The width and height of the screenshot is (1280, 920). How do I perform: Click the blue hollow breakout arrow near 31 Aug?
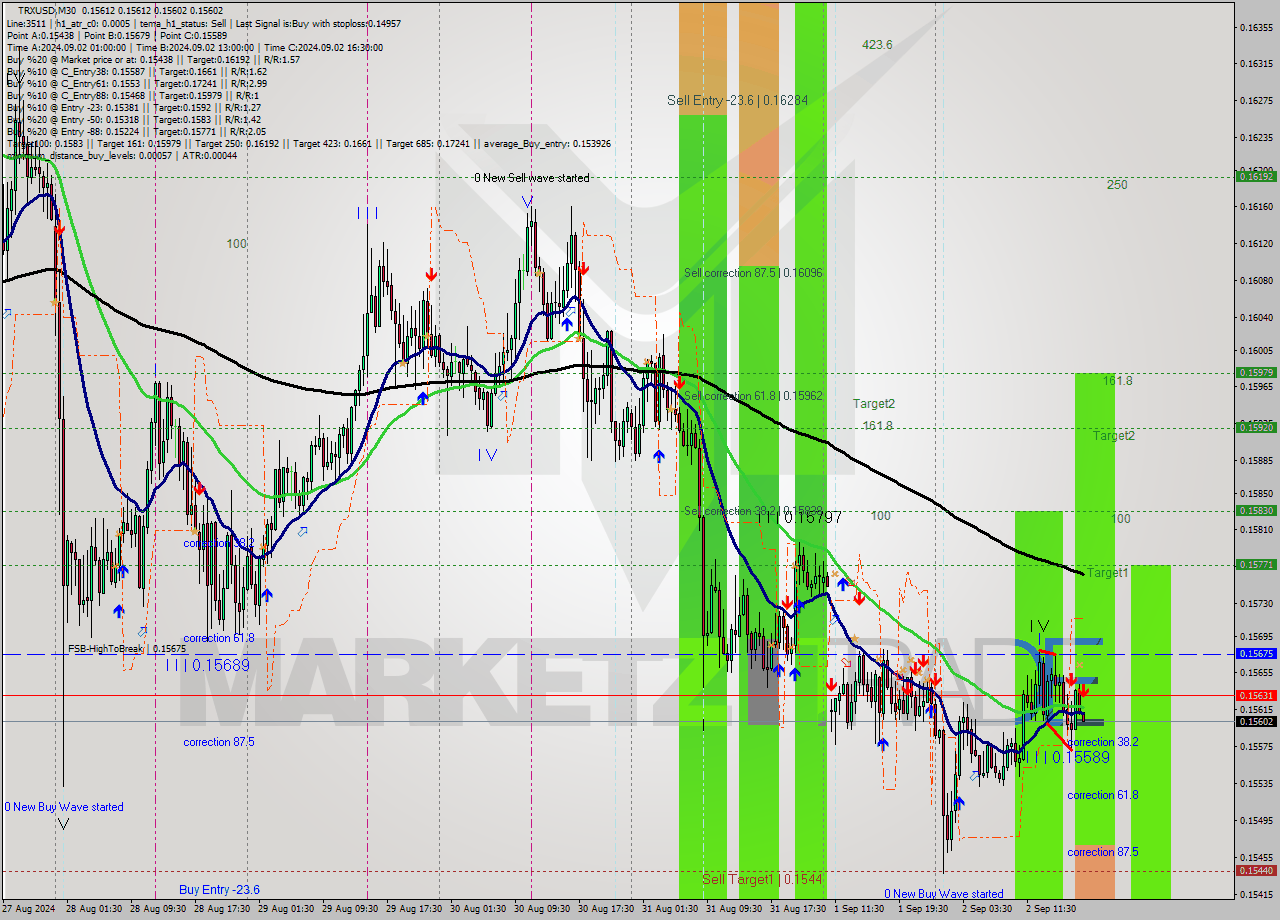(833, 620)
